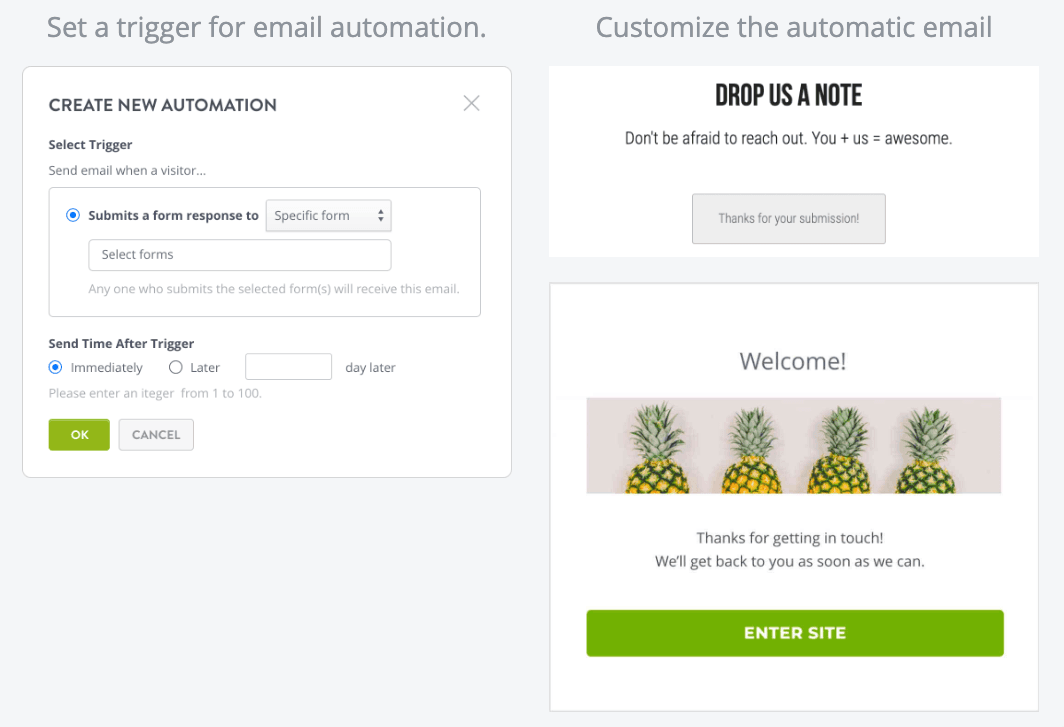Click the Thanks for getting in touch text
Screen dimensions: 1064x727
pyautogui.click(x=793, y=537)
